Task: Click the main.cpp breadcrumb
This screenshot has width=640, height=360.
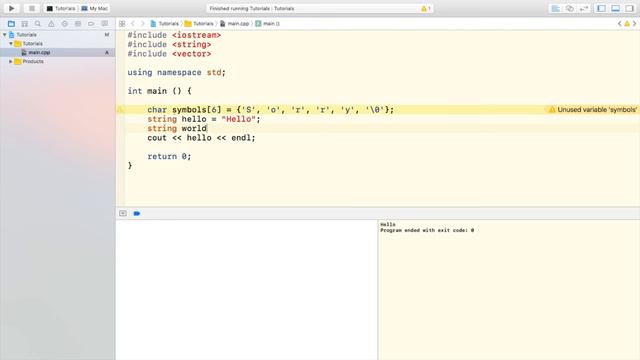Action: coord(235,24)
